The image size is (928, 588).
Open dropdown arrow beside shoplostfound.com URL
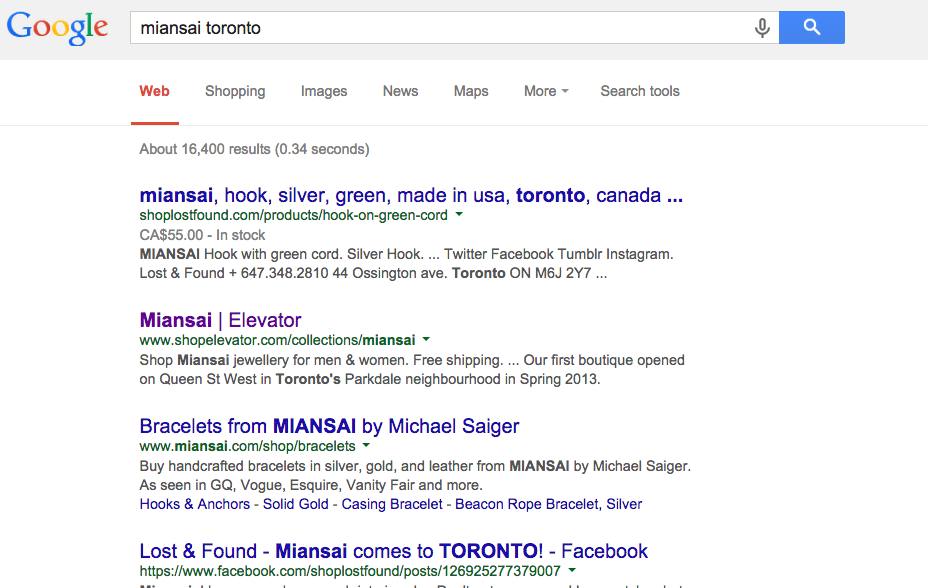click(x=459, y=215)
